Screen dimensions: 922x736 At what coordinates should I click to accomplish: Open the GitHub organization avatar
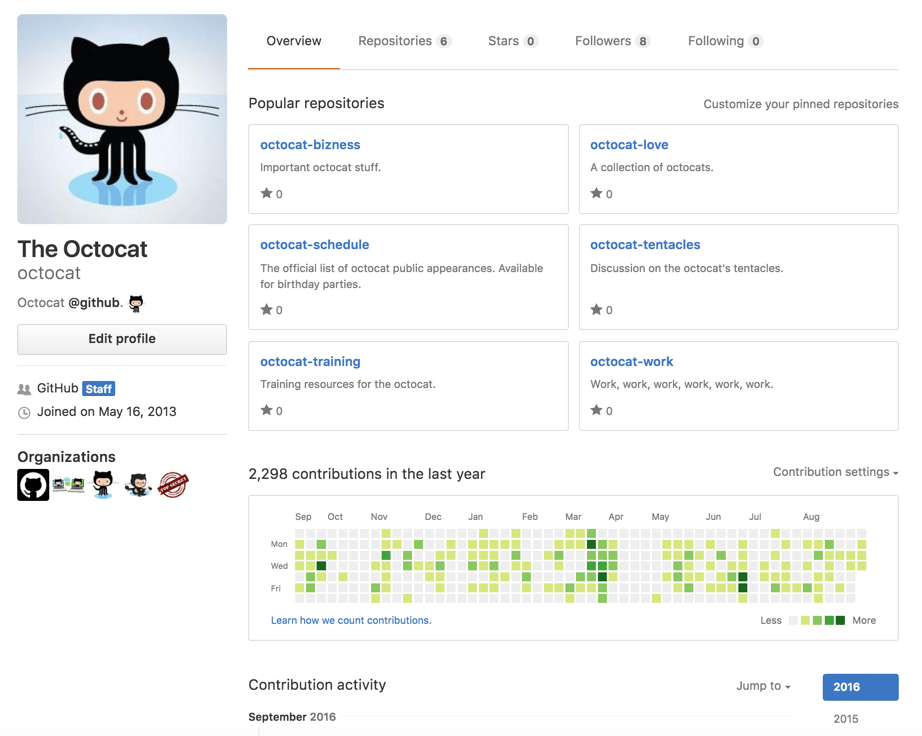tap(33, 485)
